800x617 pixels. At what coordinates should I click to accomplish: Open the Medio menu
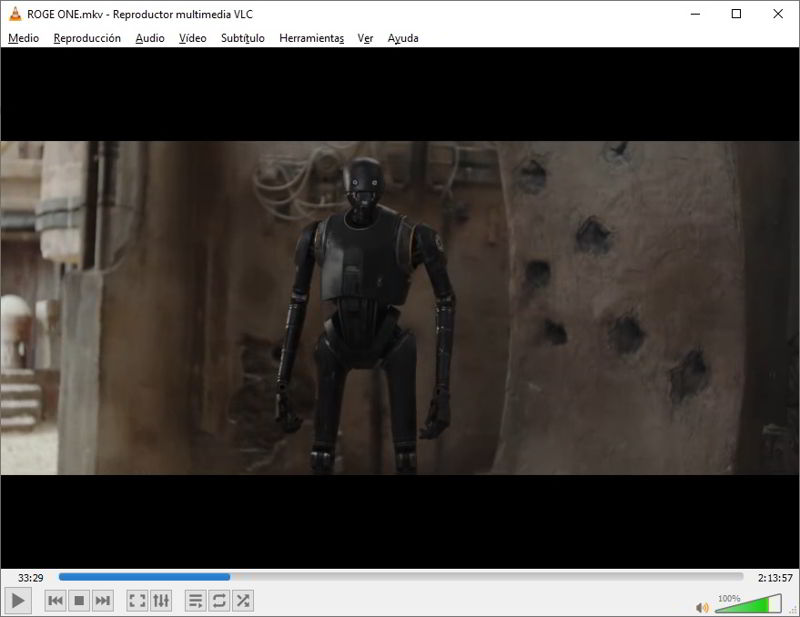(23, 38)
